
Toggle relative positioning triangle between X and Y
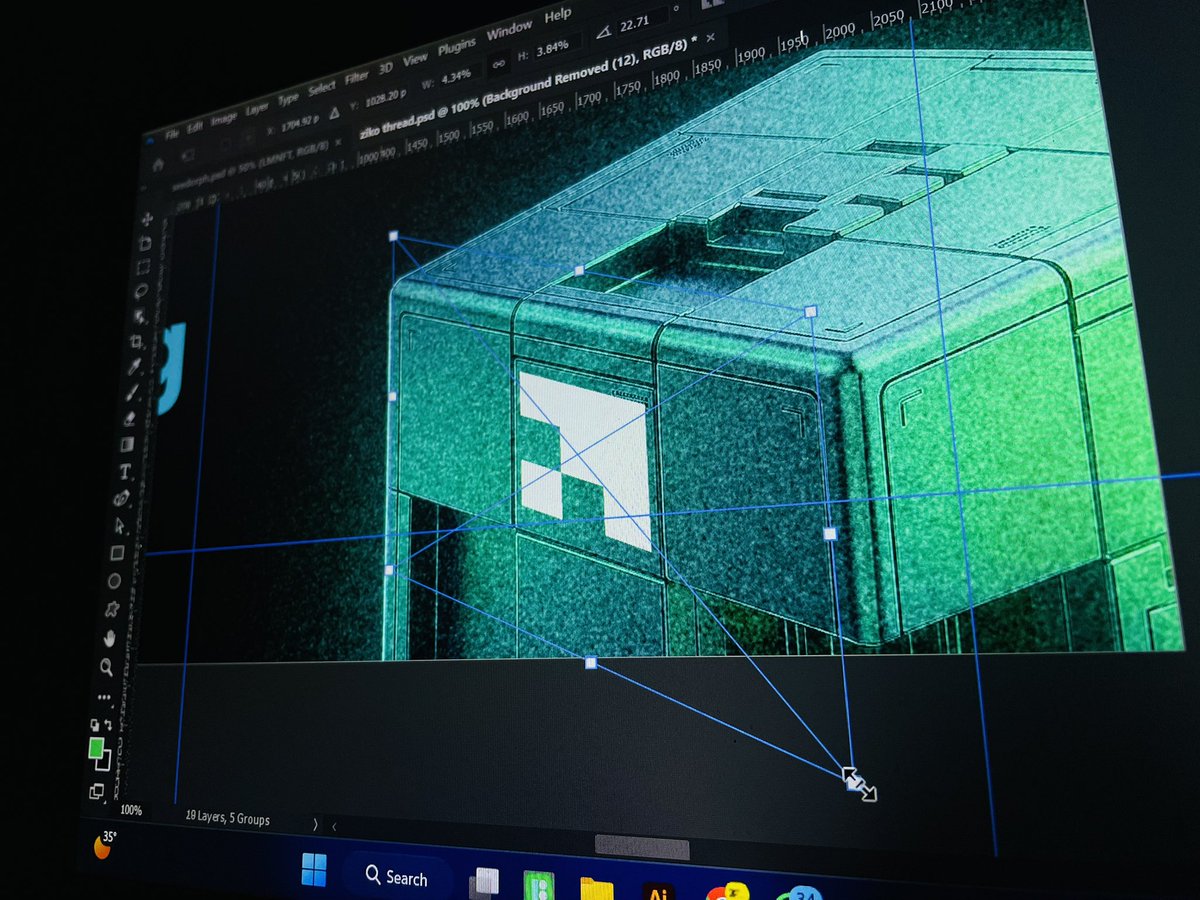point(335,112)
